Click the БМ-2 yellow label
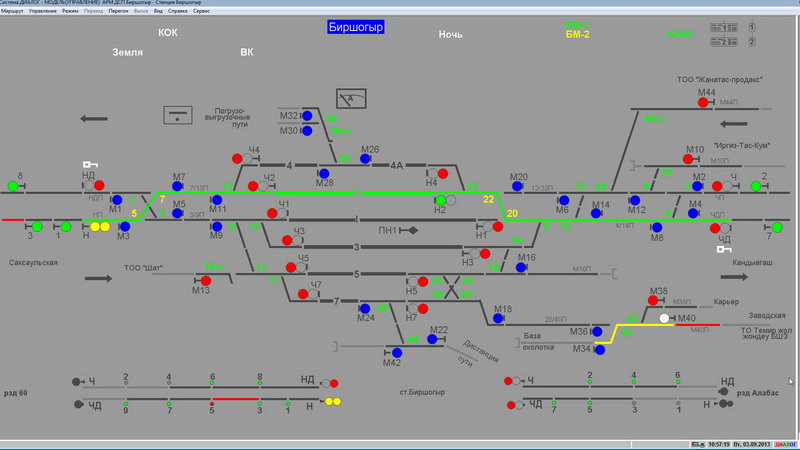Screen dimensions: 800x450 [x=578, y=34]
